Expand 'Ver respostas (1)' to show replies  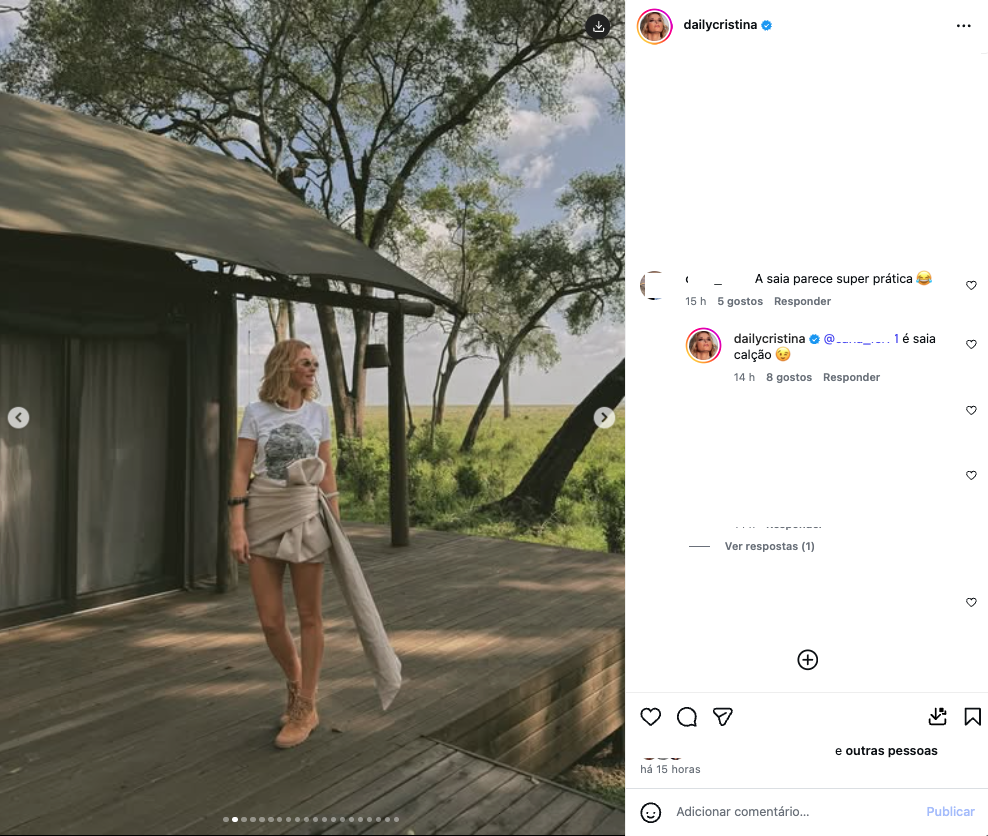pos(768,546)
